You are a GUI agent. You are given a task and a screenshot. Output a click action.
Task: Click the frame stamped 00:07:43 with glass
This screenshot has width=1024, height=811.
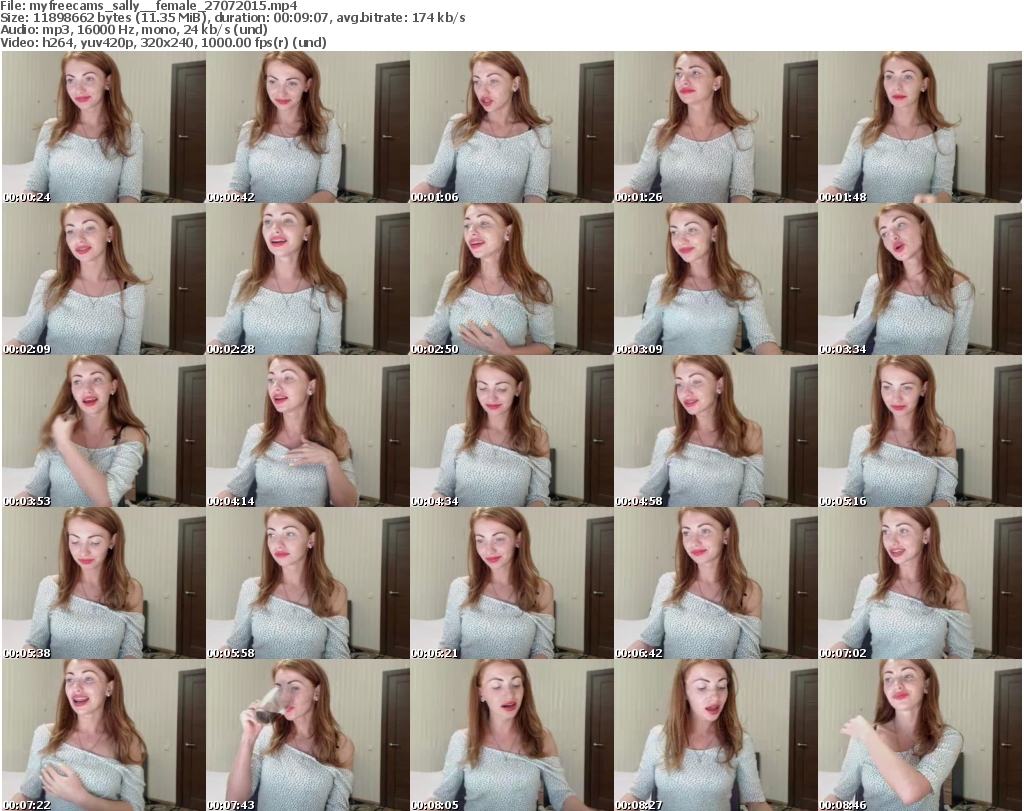[308, 735]
